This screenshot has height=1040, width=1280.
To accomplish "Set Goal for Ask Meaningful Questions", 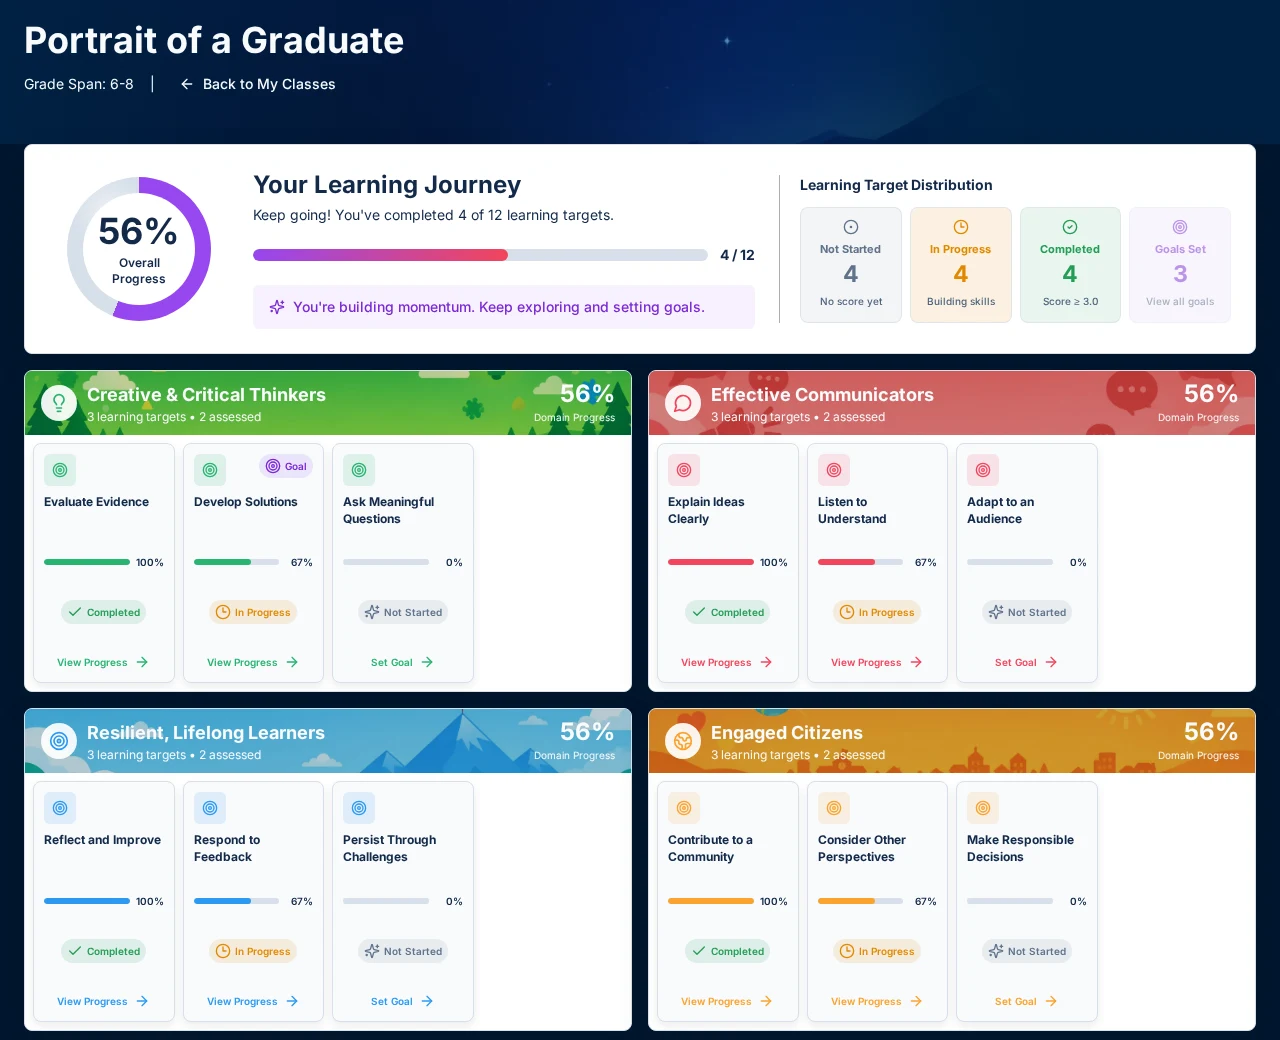I will point(402,662).
